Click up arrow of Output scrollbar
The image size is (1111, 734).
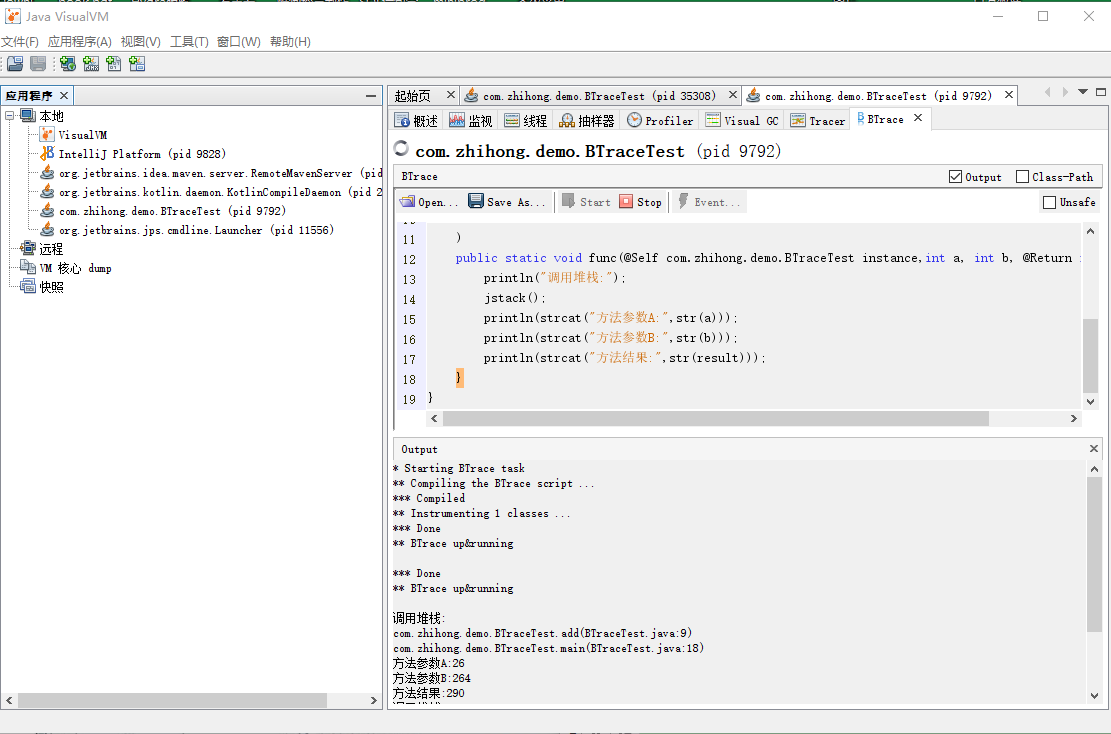point(1094,469)
